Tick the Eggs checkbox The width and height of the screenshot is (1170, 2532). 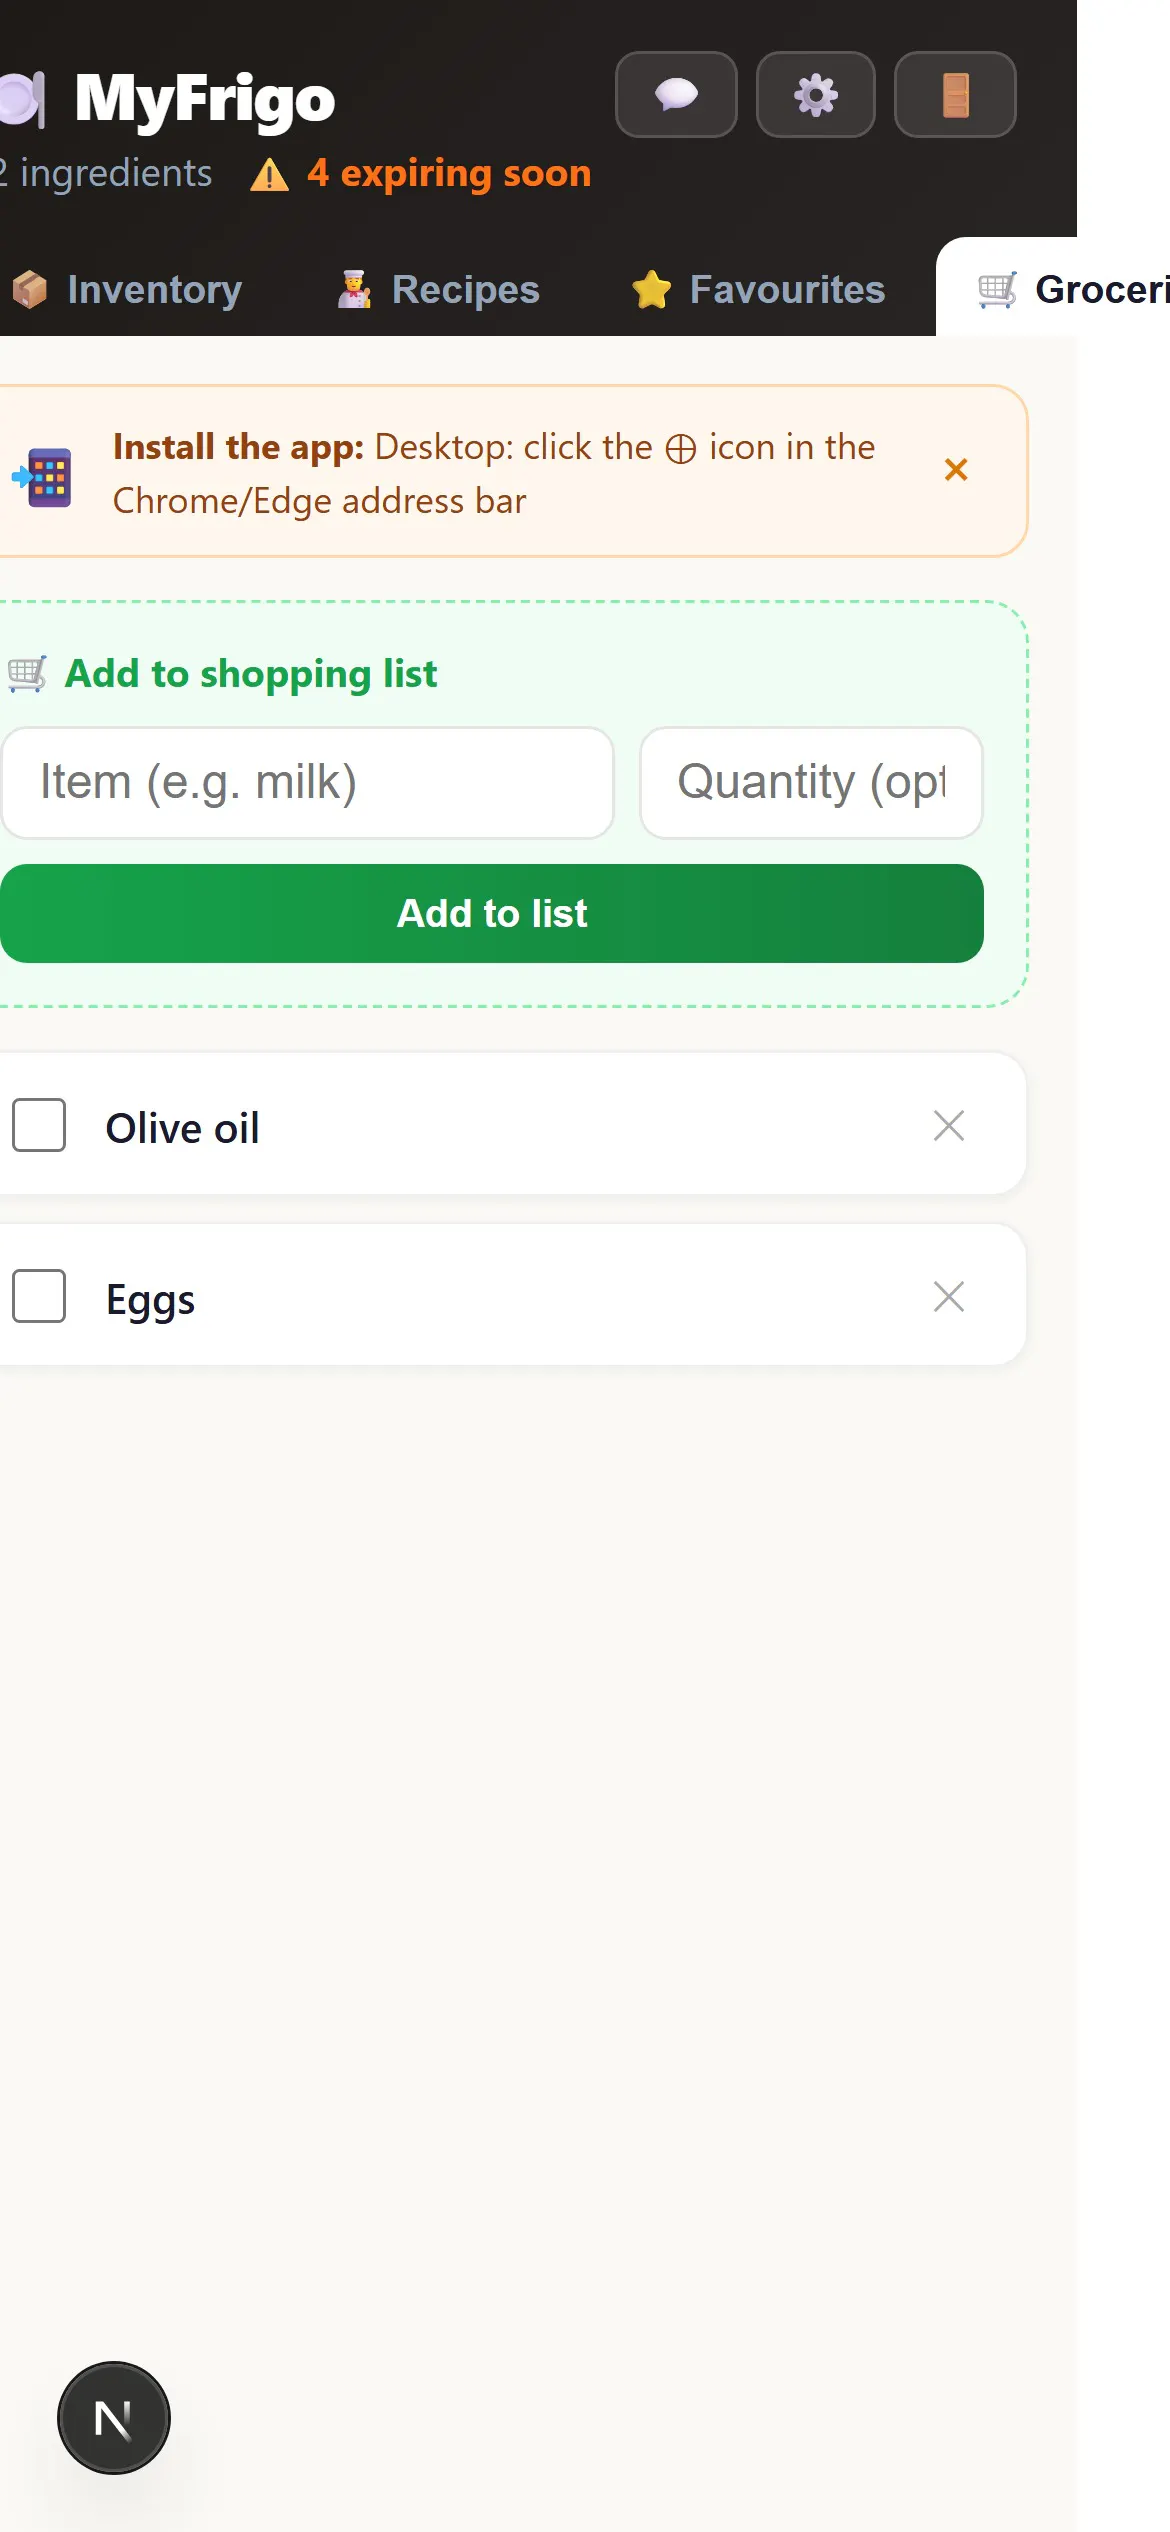click(x=39, y=1296)
